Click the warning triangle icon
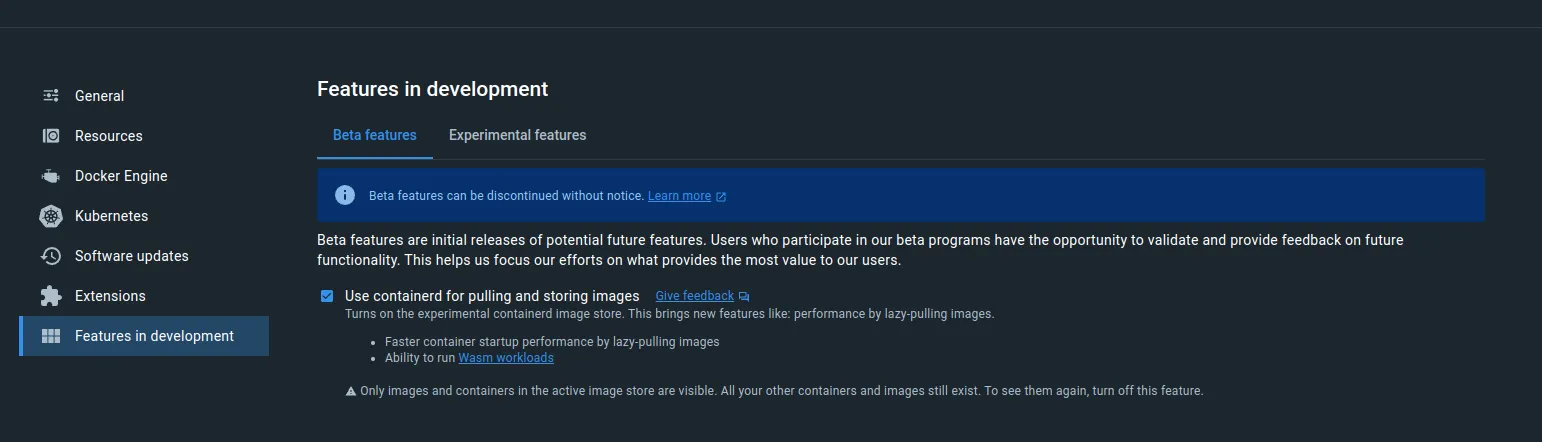Viewport: 1542px width, 442px height. [x=351, y=391]
